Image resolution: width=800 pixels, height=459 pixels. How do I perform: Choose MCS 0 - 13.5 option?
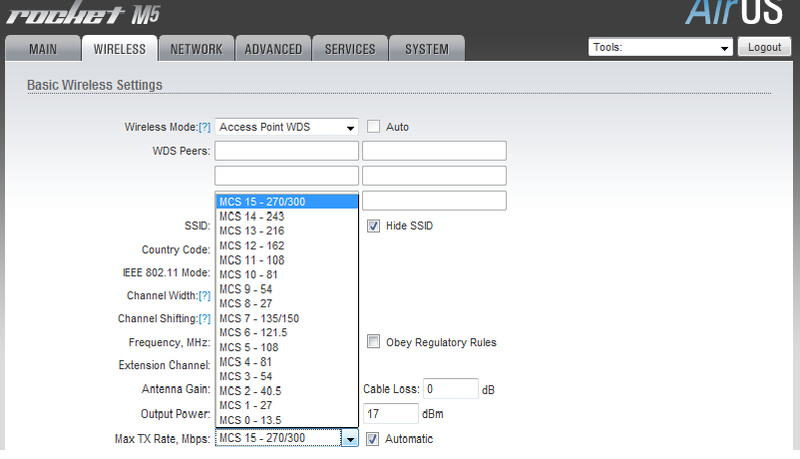[x=287, y=420]
